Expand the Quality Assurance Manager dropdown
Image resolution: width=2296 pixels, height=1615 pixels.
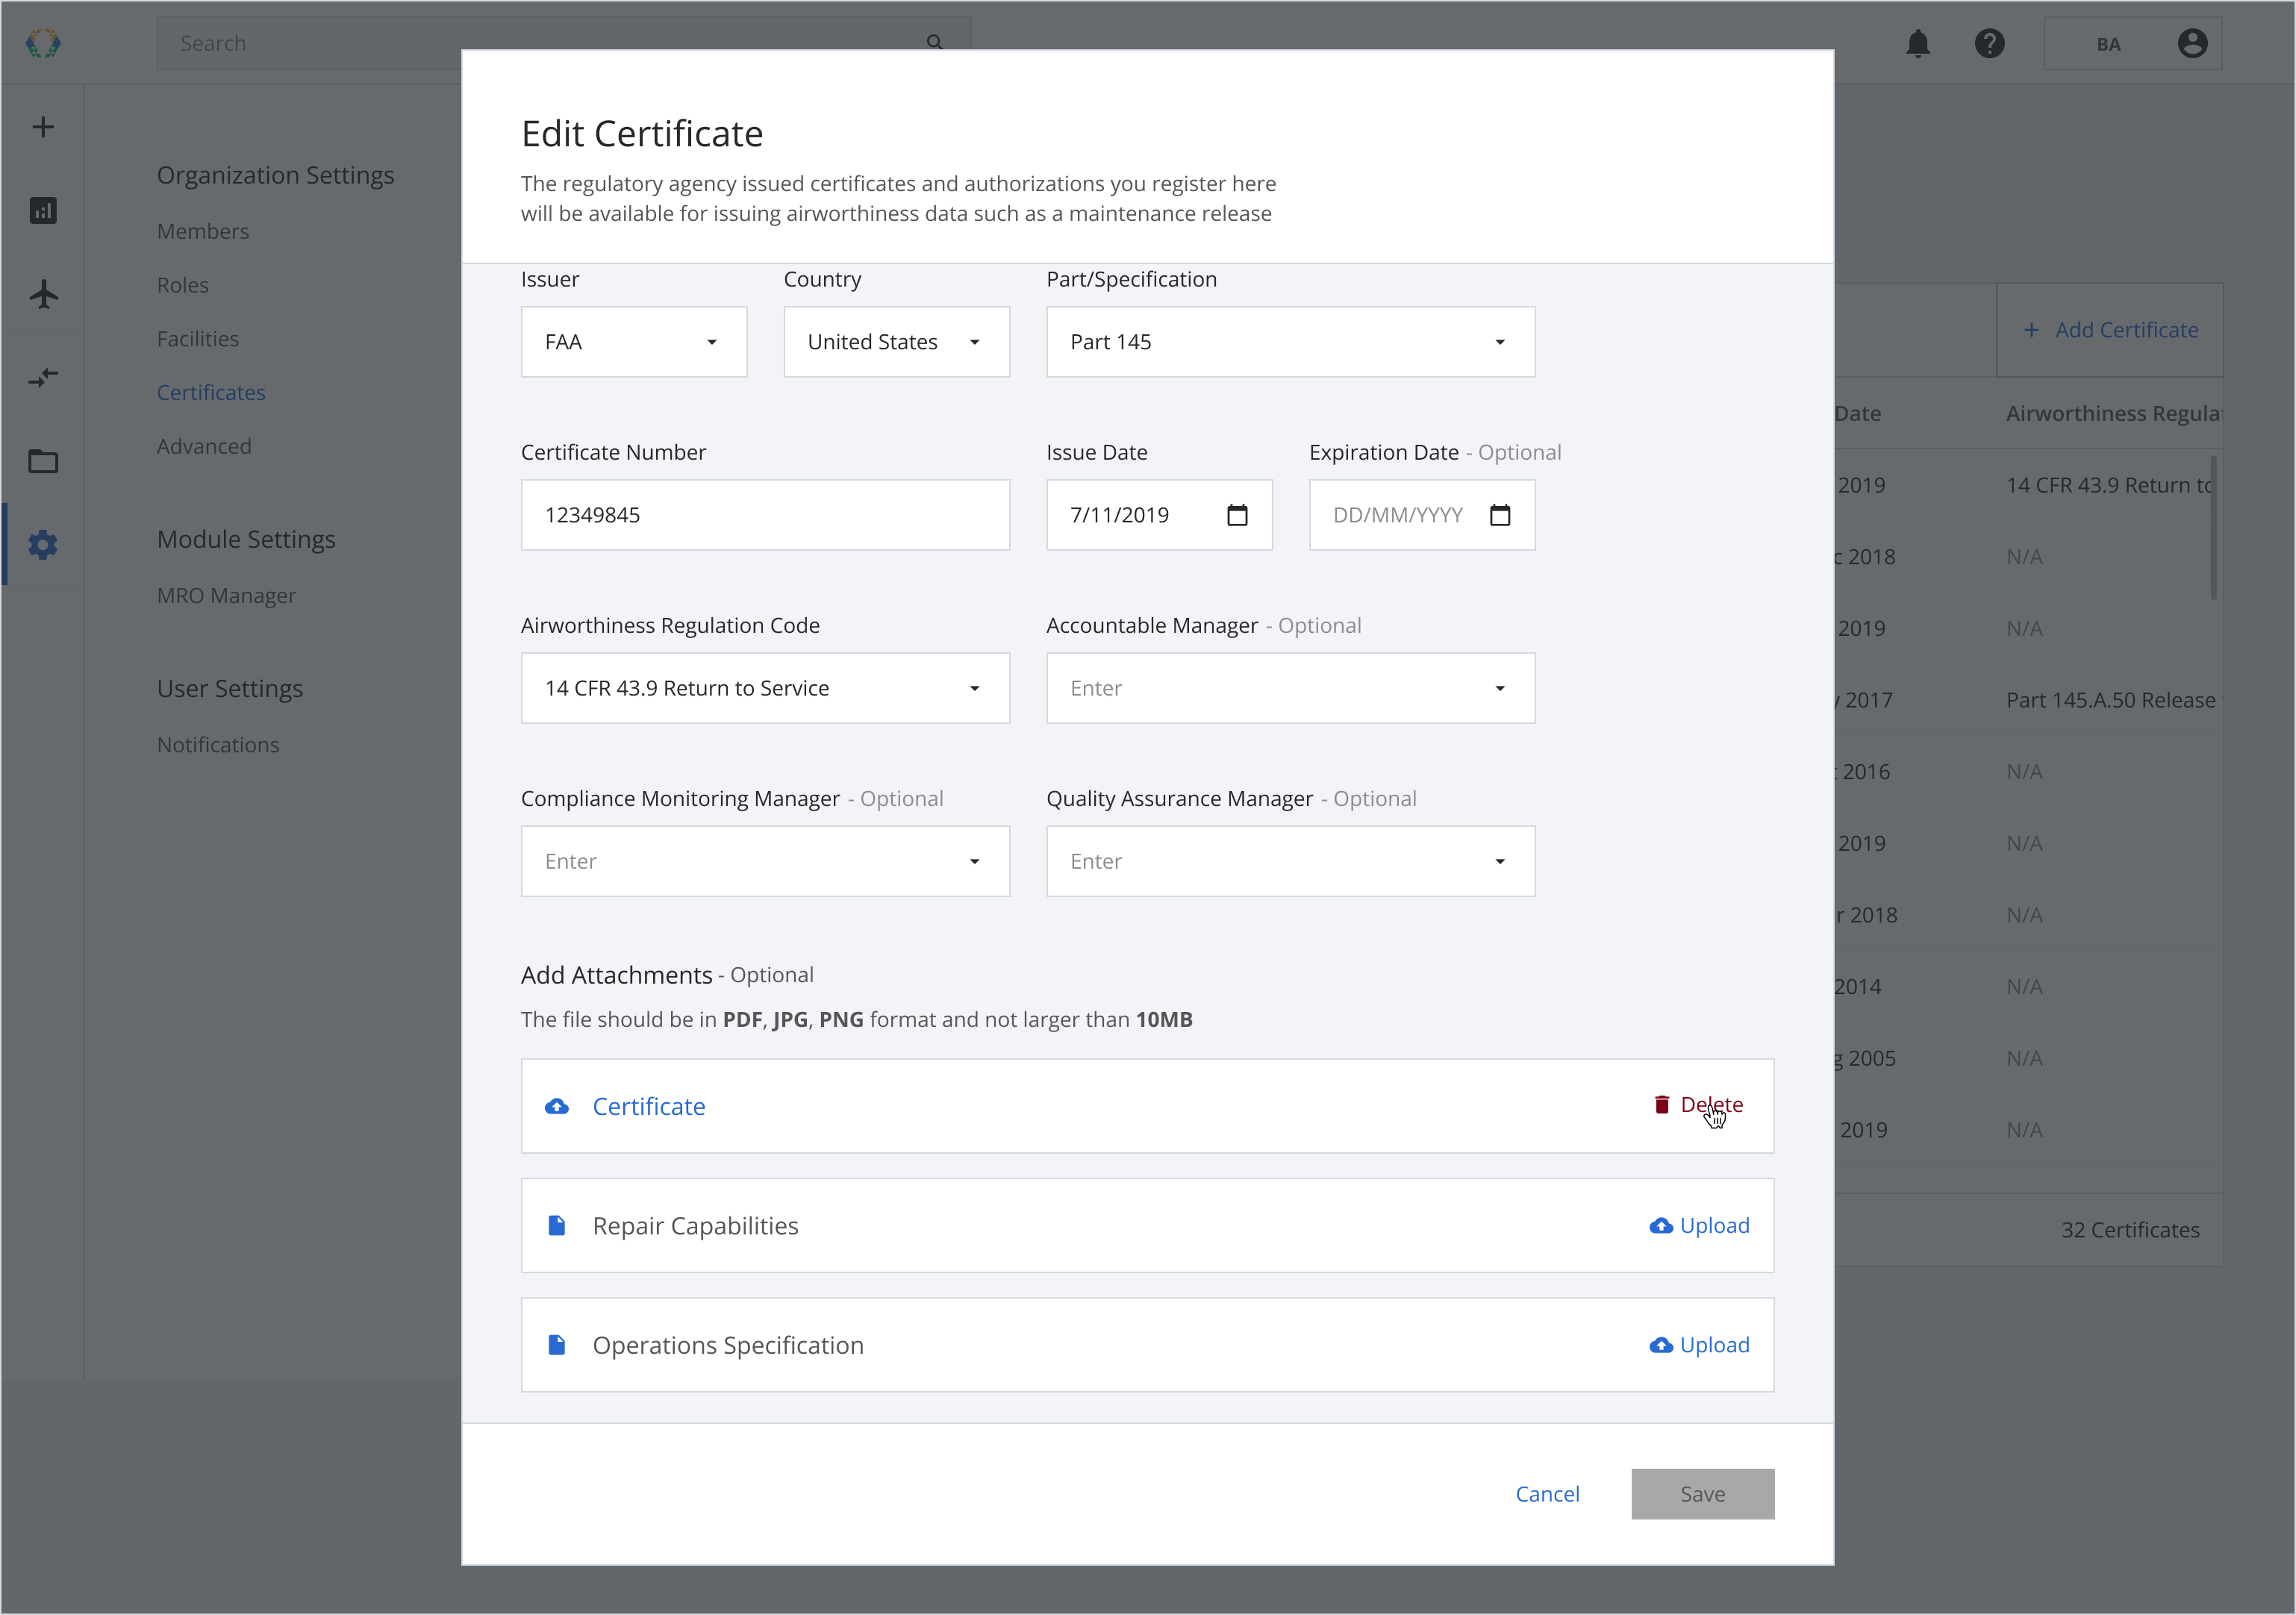(1290, 861)
